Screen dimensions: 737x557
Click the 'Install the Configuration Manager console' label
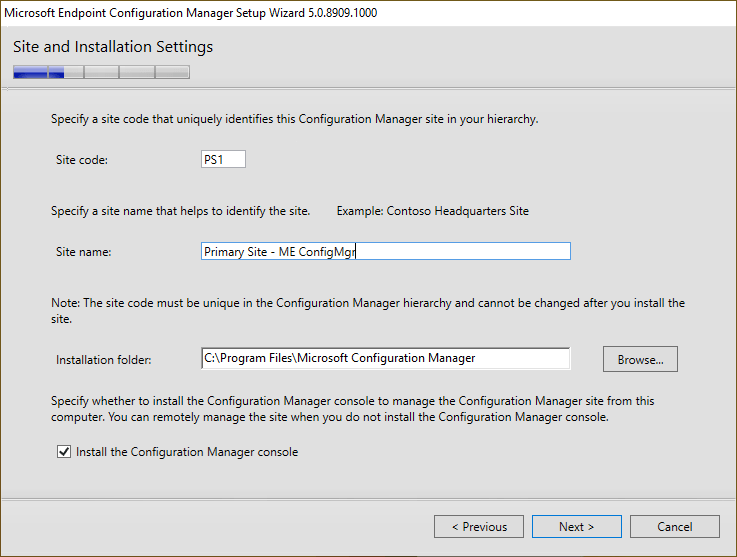[187, 452]
